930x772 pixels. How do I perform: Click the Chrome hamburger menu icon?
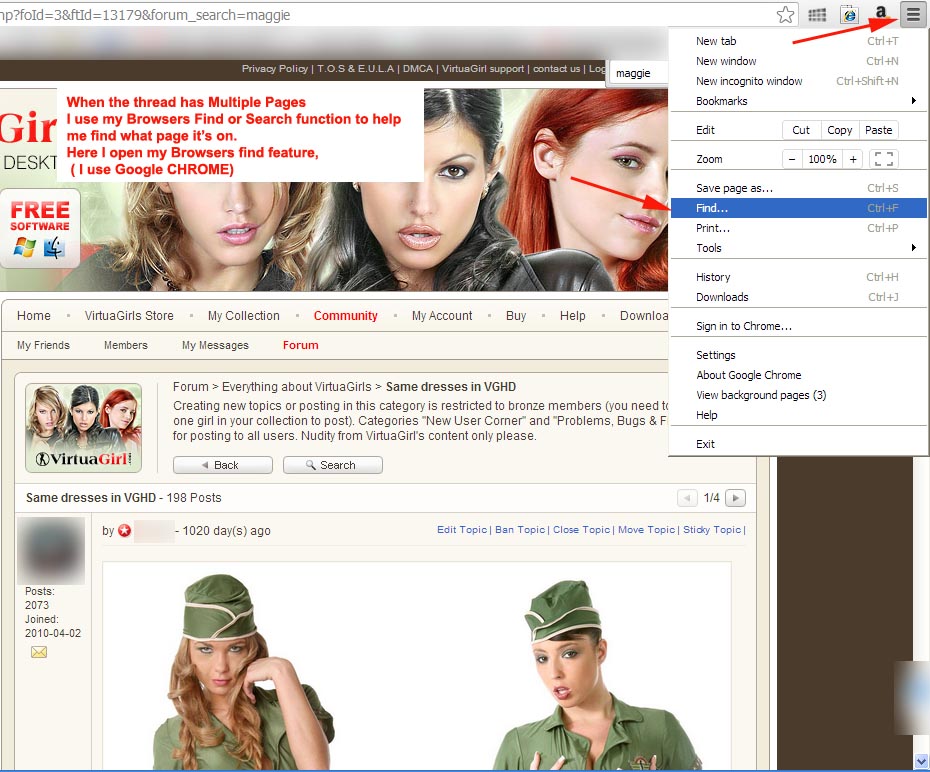[x=913, y=15]
